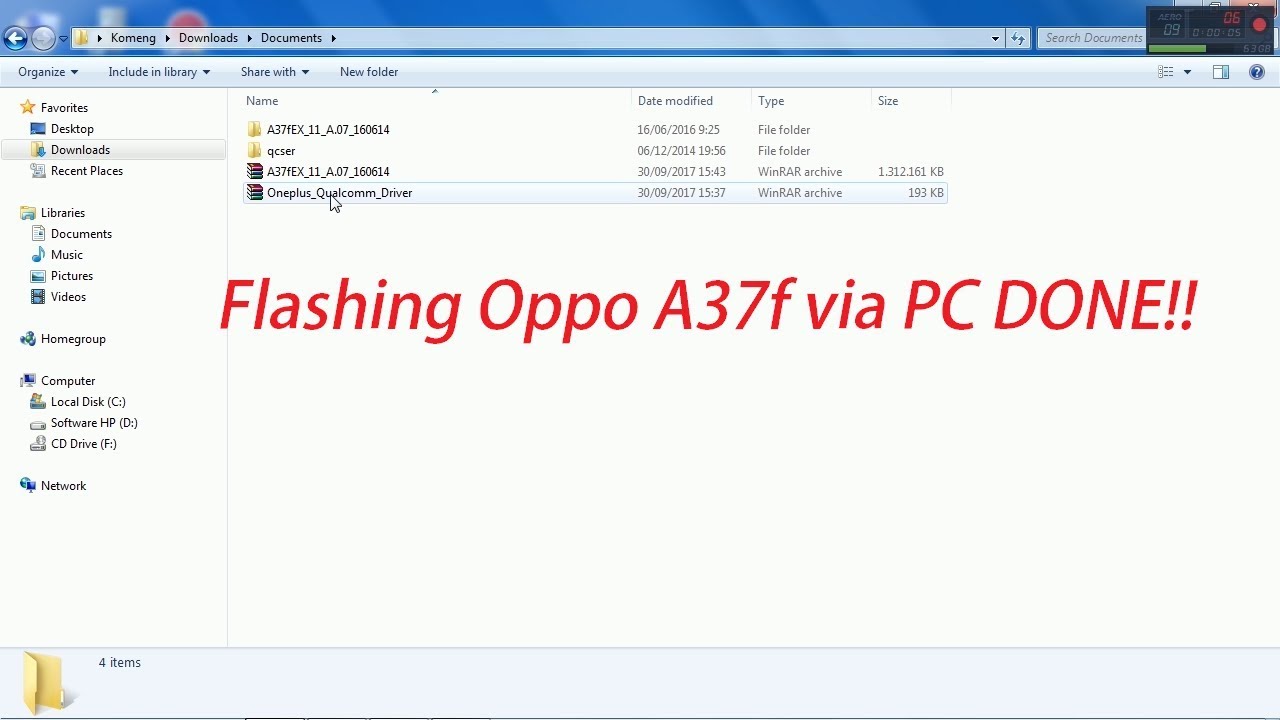Image resolution: width=1280 pixels, height=720 pixels.
Task: Expand the address bar history dropdown
Action: pos(995,38)
